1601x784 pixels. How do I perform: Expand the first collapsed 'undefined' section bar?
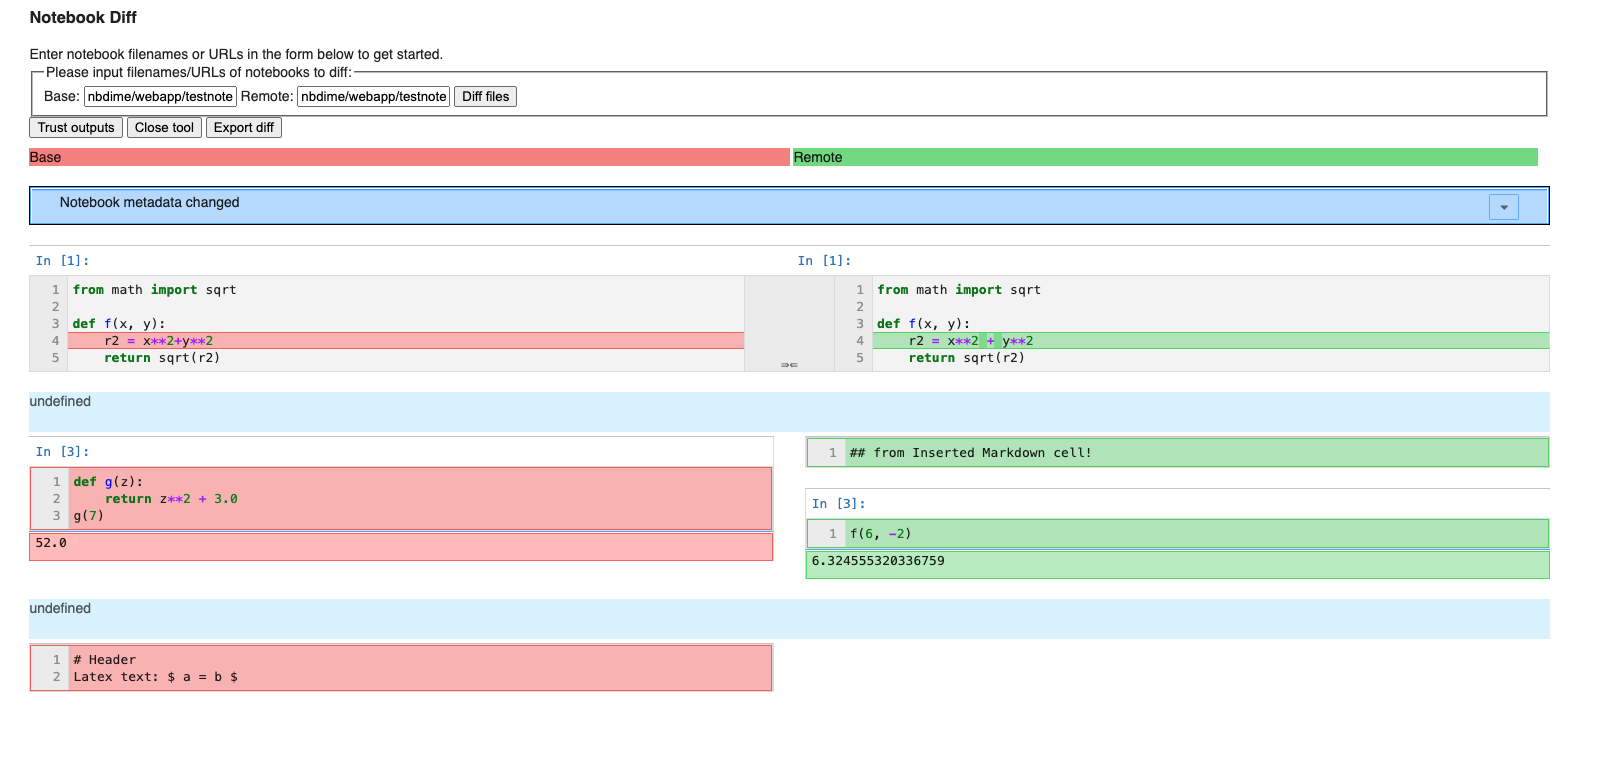coord(788,411)
